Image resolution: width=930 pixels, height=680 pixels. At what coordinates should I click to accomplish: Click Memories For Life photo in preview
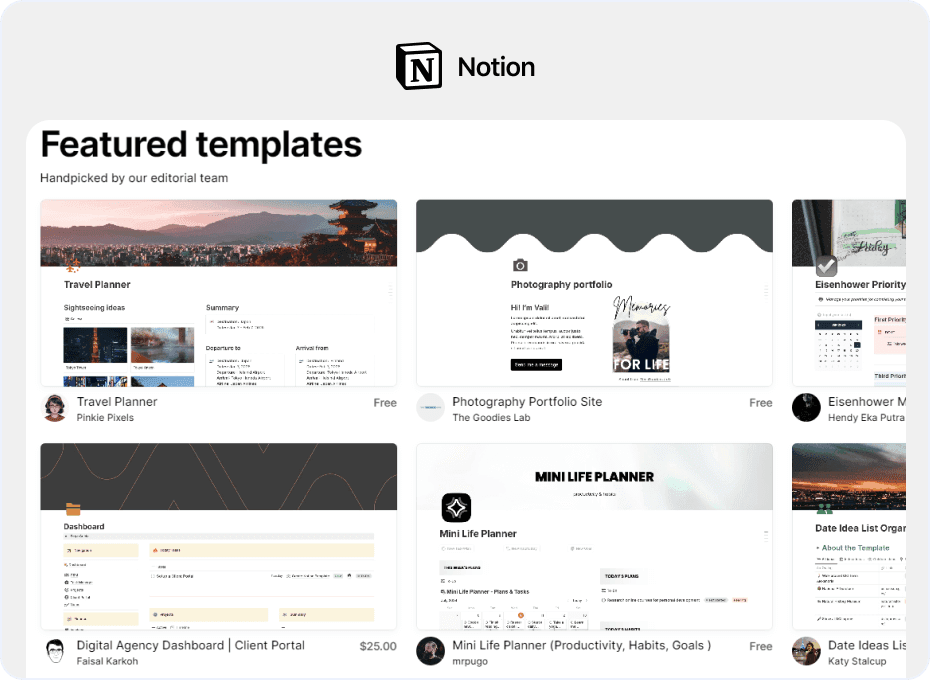tap(641, 336)
